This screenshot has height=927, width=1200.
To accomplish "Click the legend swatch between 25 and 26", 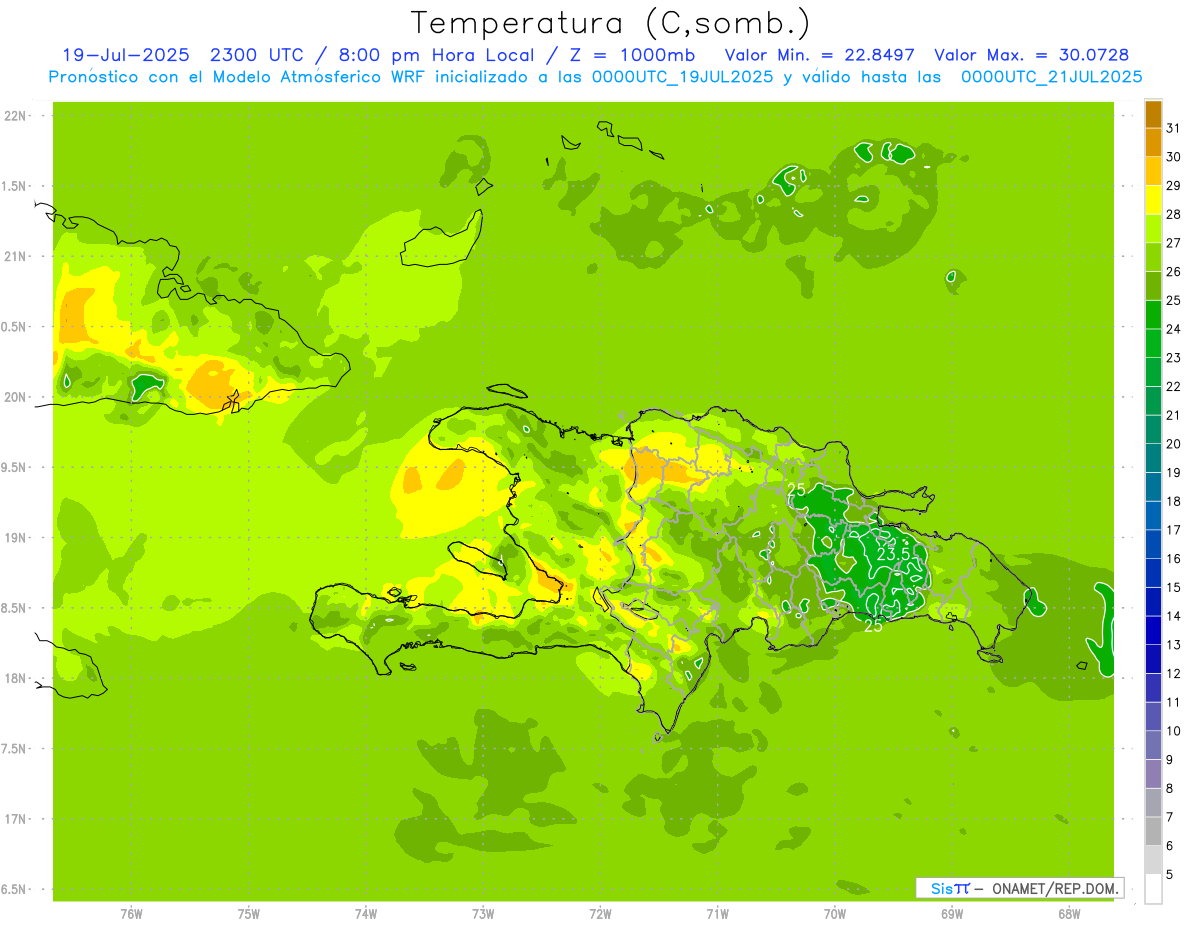I will pos(1153,286).
